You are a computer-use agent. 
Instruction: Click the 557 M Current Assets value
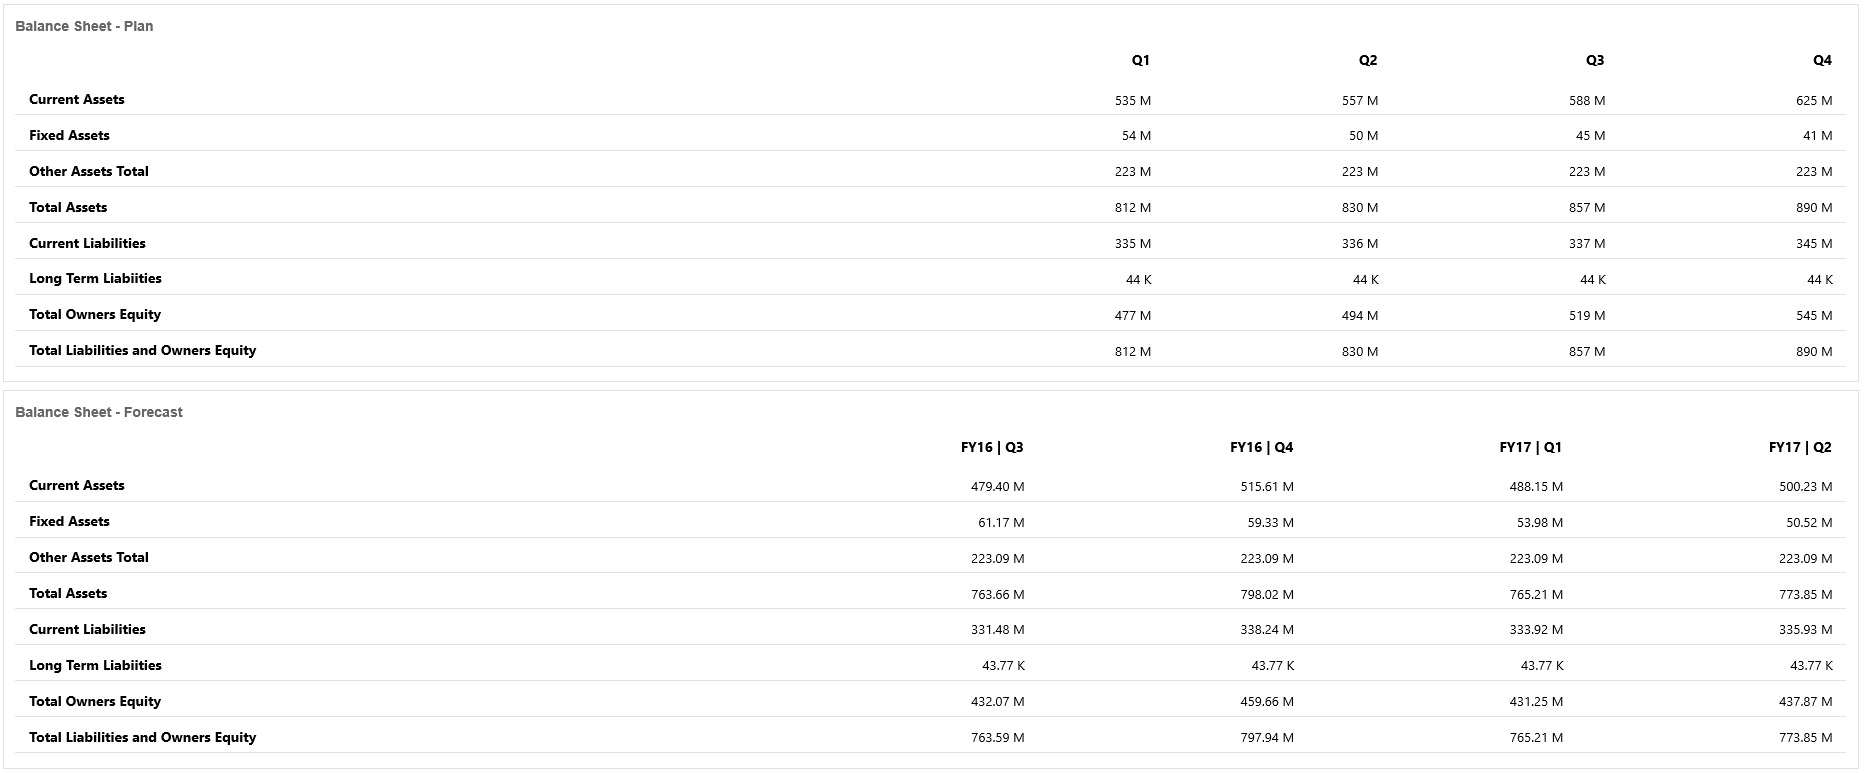point(1360,100)
